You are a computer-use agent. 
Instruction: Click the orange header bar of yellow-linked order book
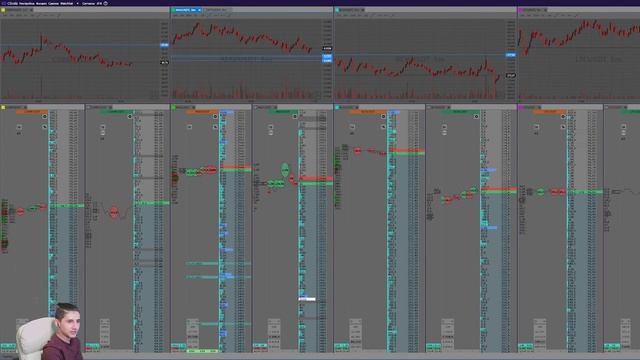pyautogui.click(x=32, y=111)
